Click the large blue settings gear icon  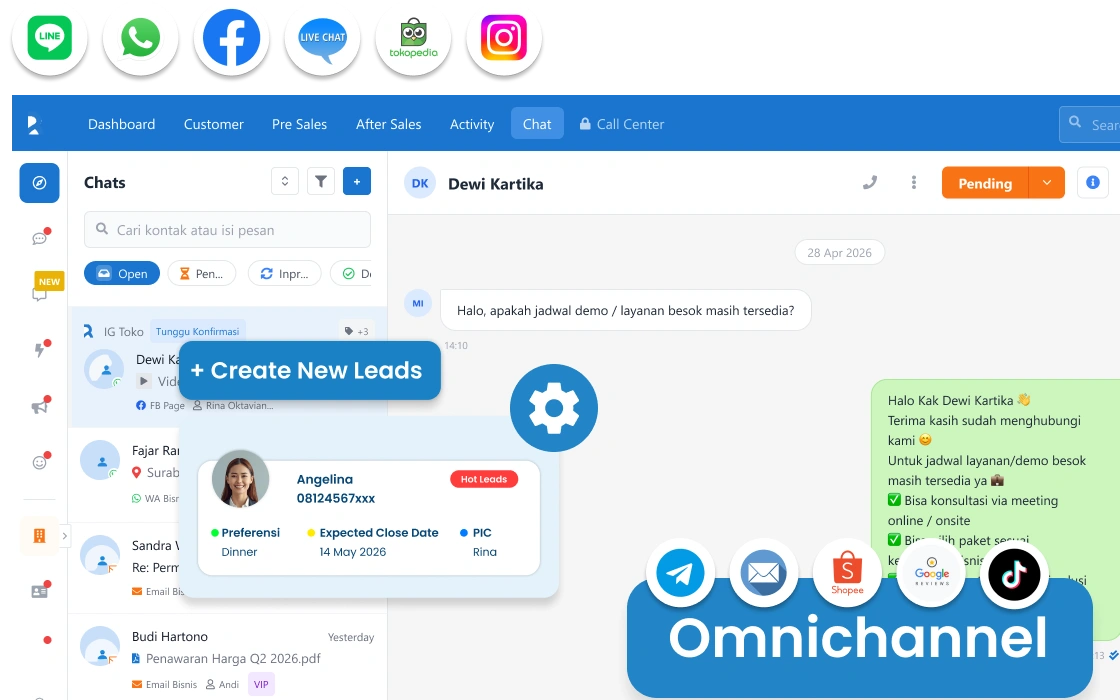coord(554,408)
